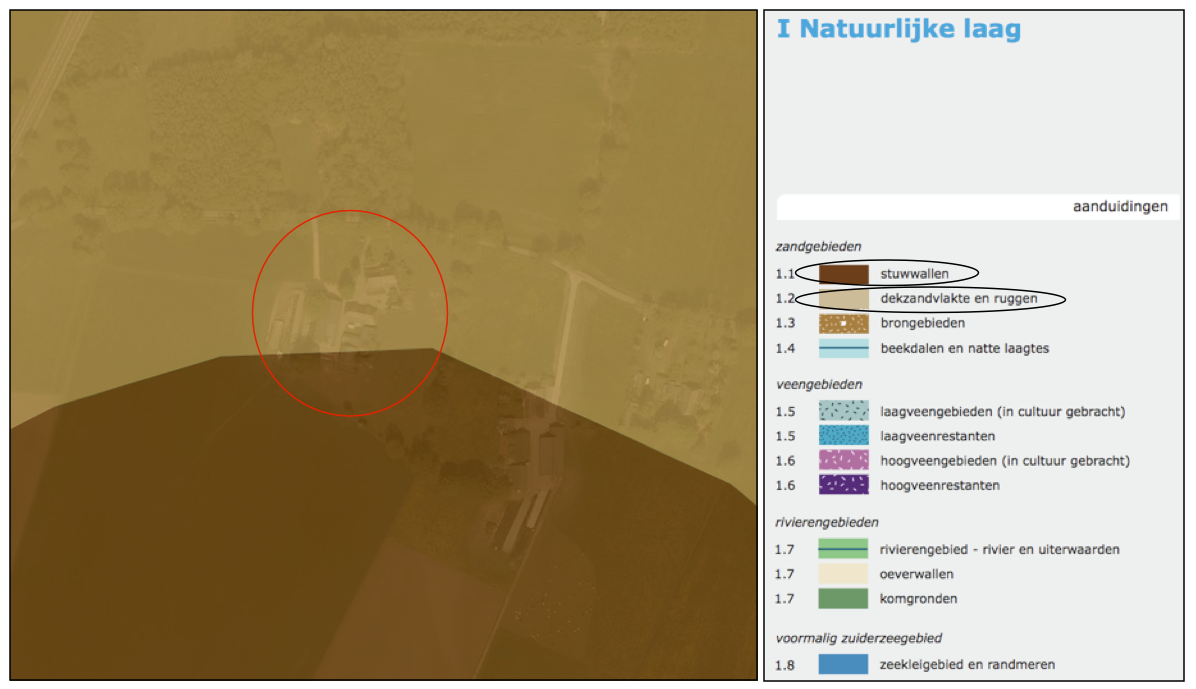This screenshot has height=689, width=1196.
Task: Select 'rivierengebied - rivier en uiterwaarden' label
Action: (x=999, y=549)
